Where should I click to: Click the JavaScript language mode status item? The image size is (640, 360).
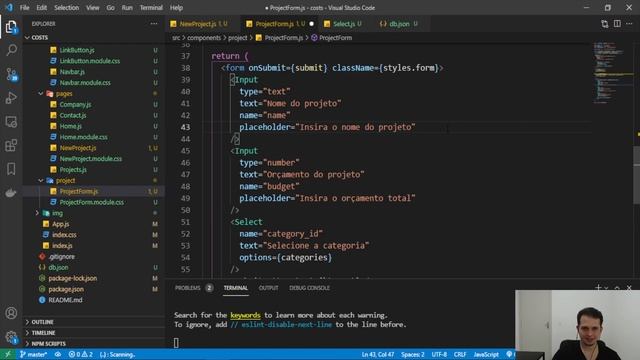[486, 354]
